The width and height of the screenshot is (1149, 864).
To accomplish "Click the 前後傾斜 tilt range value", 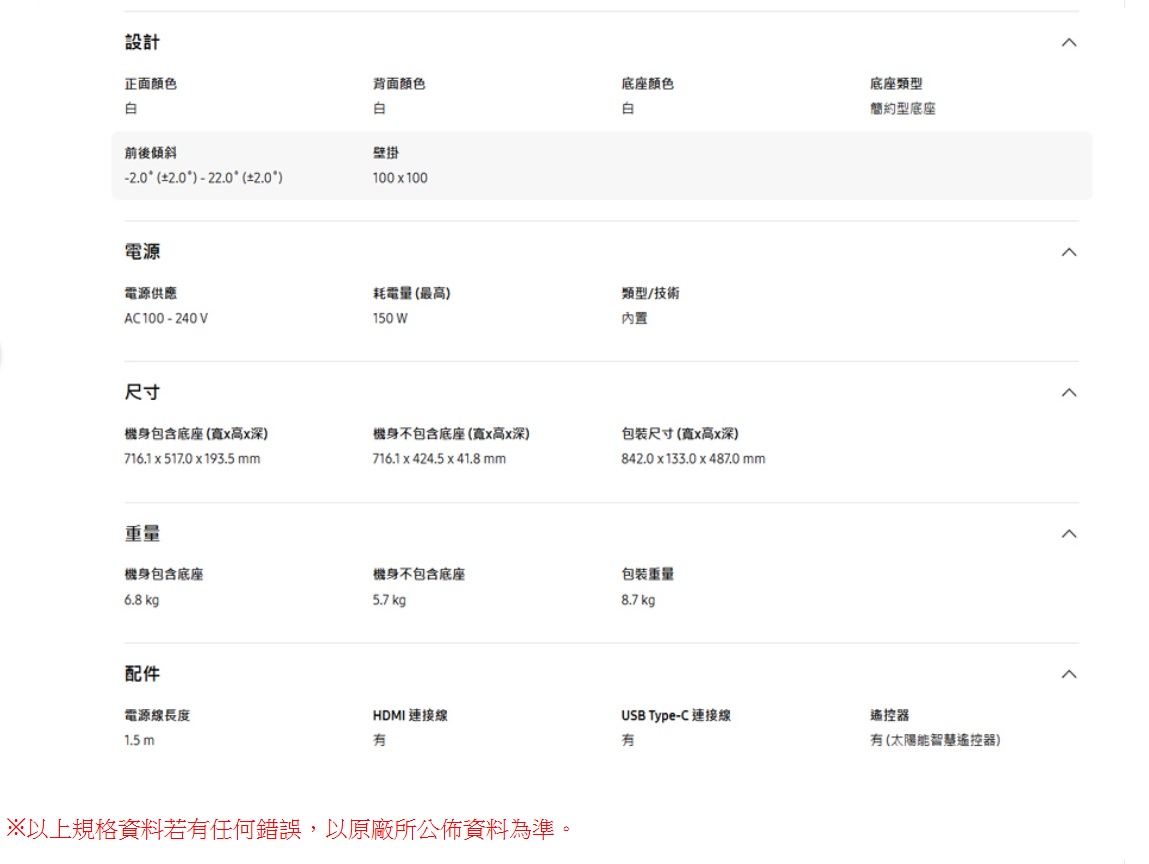I will point(203,178).
